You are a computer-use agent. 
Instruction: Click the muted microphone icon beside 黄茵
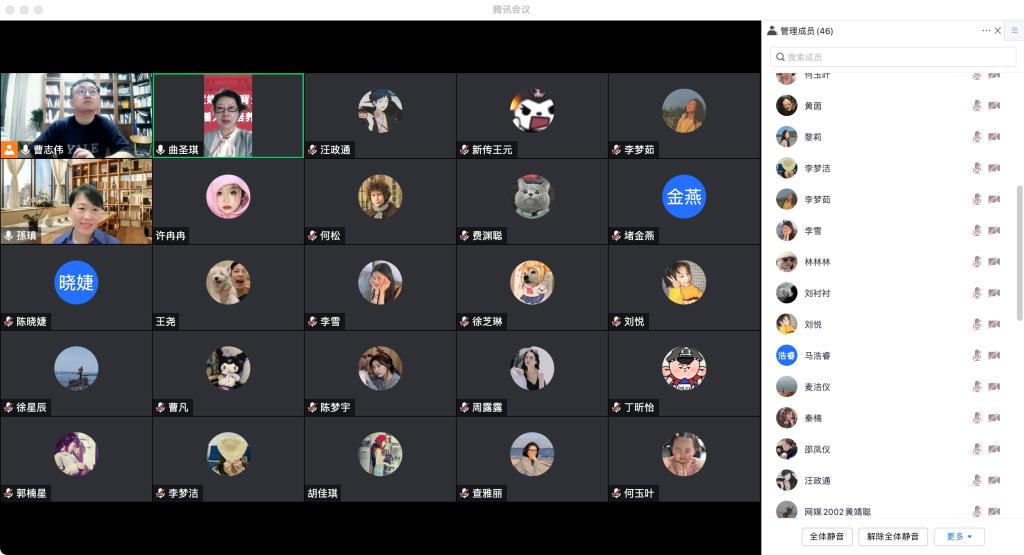(x=976, y=106)
